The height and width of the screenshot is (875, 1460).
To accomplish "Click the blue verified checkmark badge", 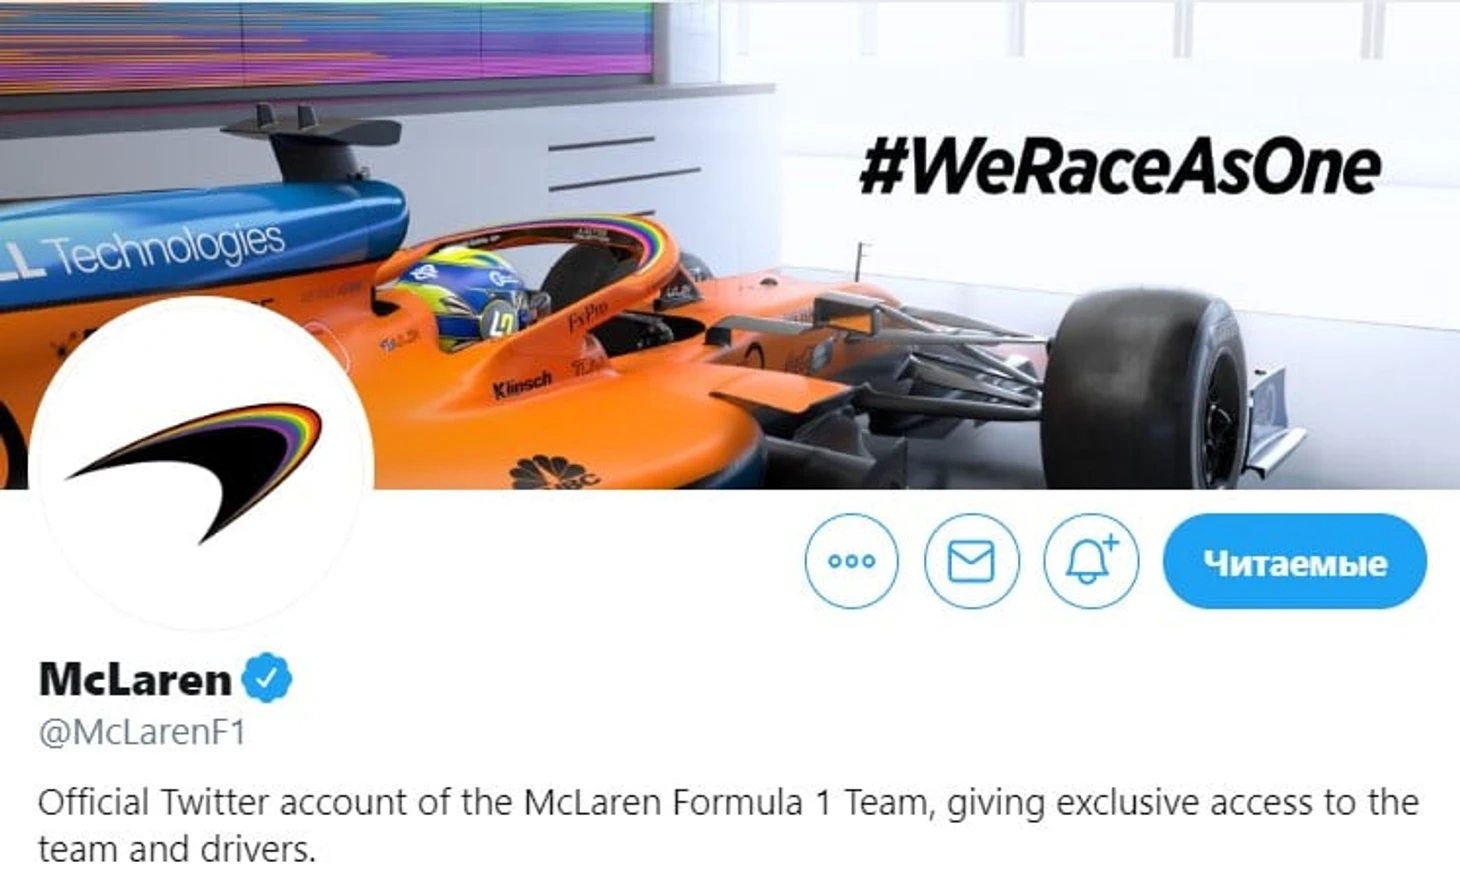I will tap(266, 679).
